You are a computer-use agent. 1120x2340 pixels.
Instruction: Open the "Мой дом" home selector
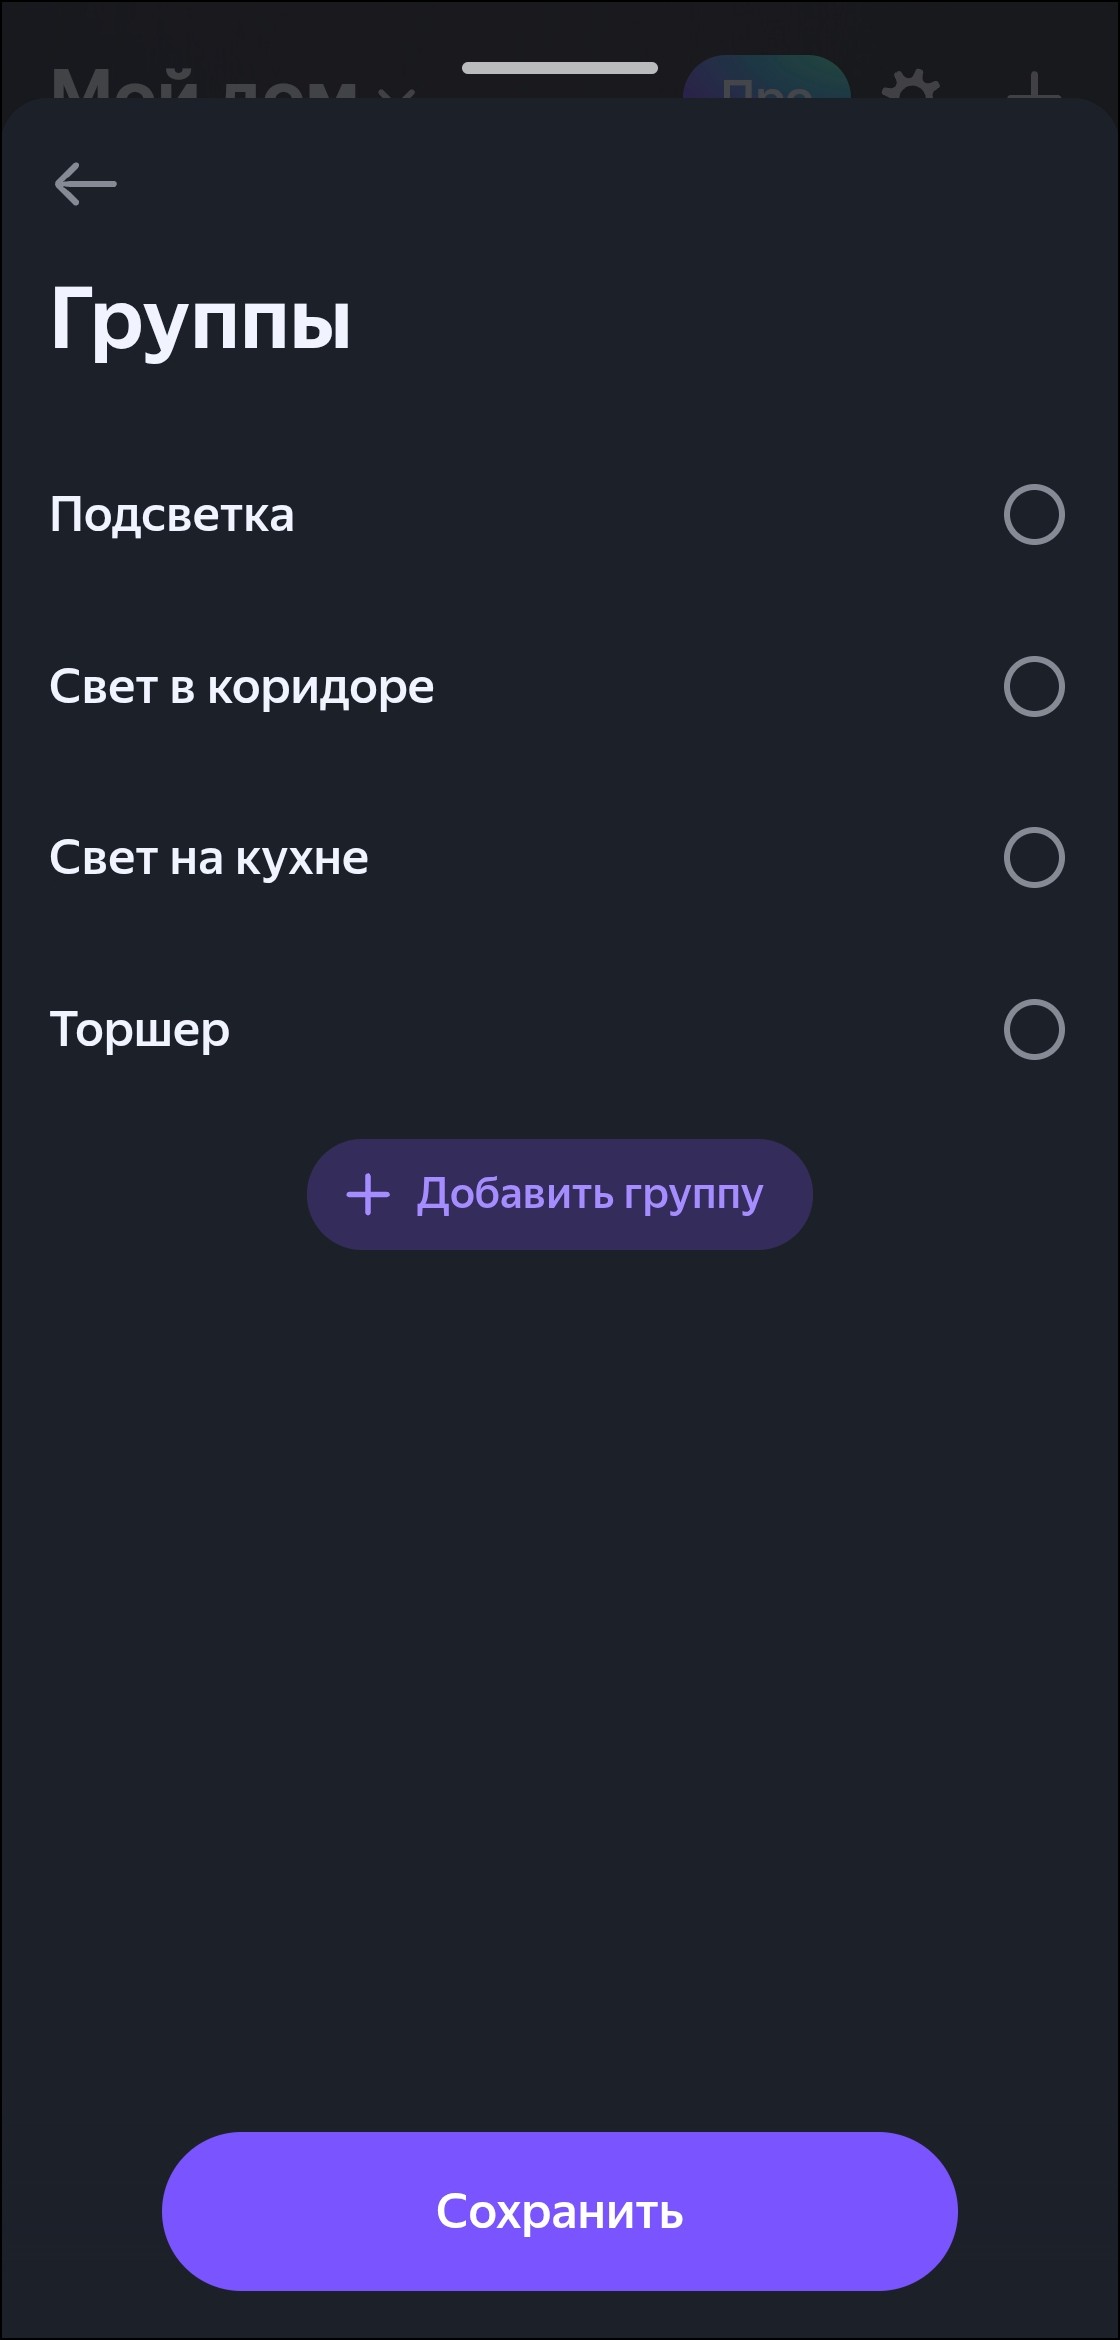pos(200,84)
